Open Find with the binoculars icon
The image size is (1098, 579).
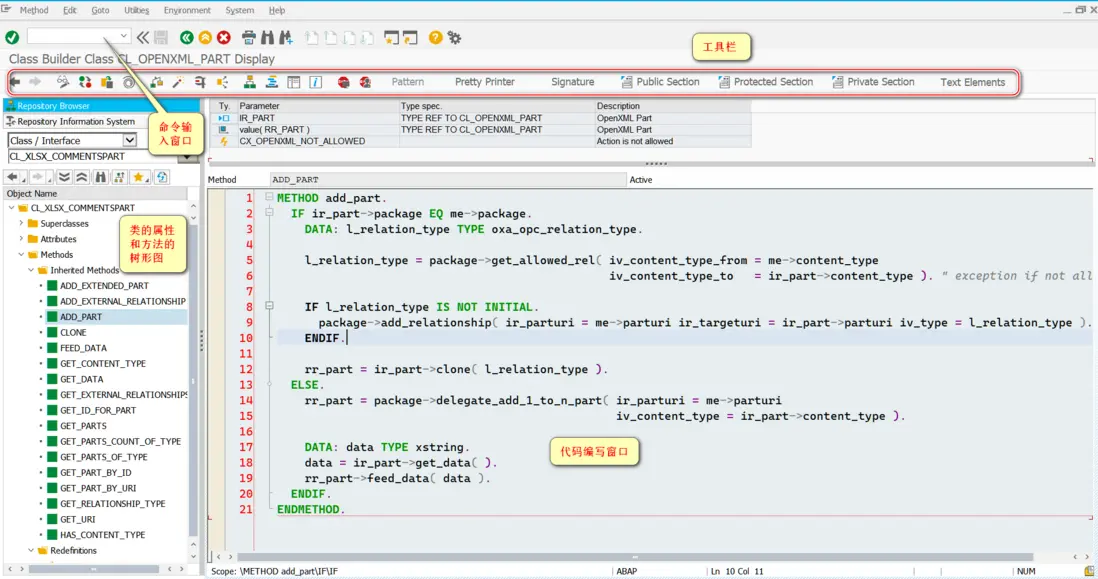coord(267,37)
